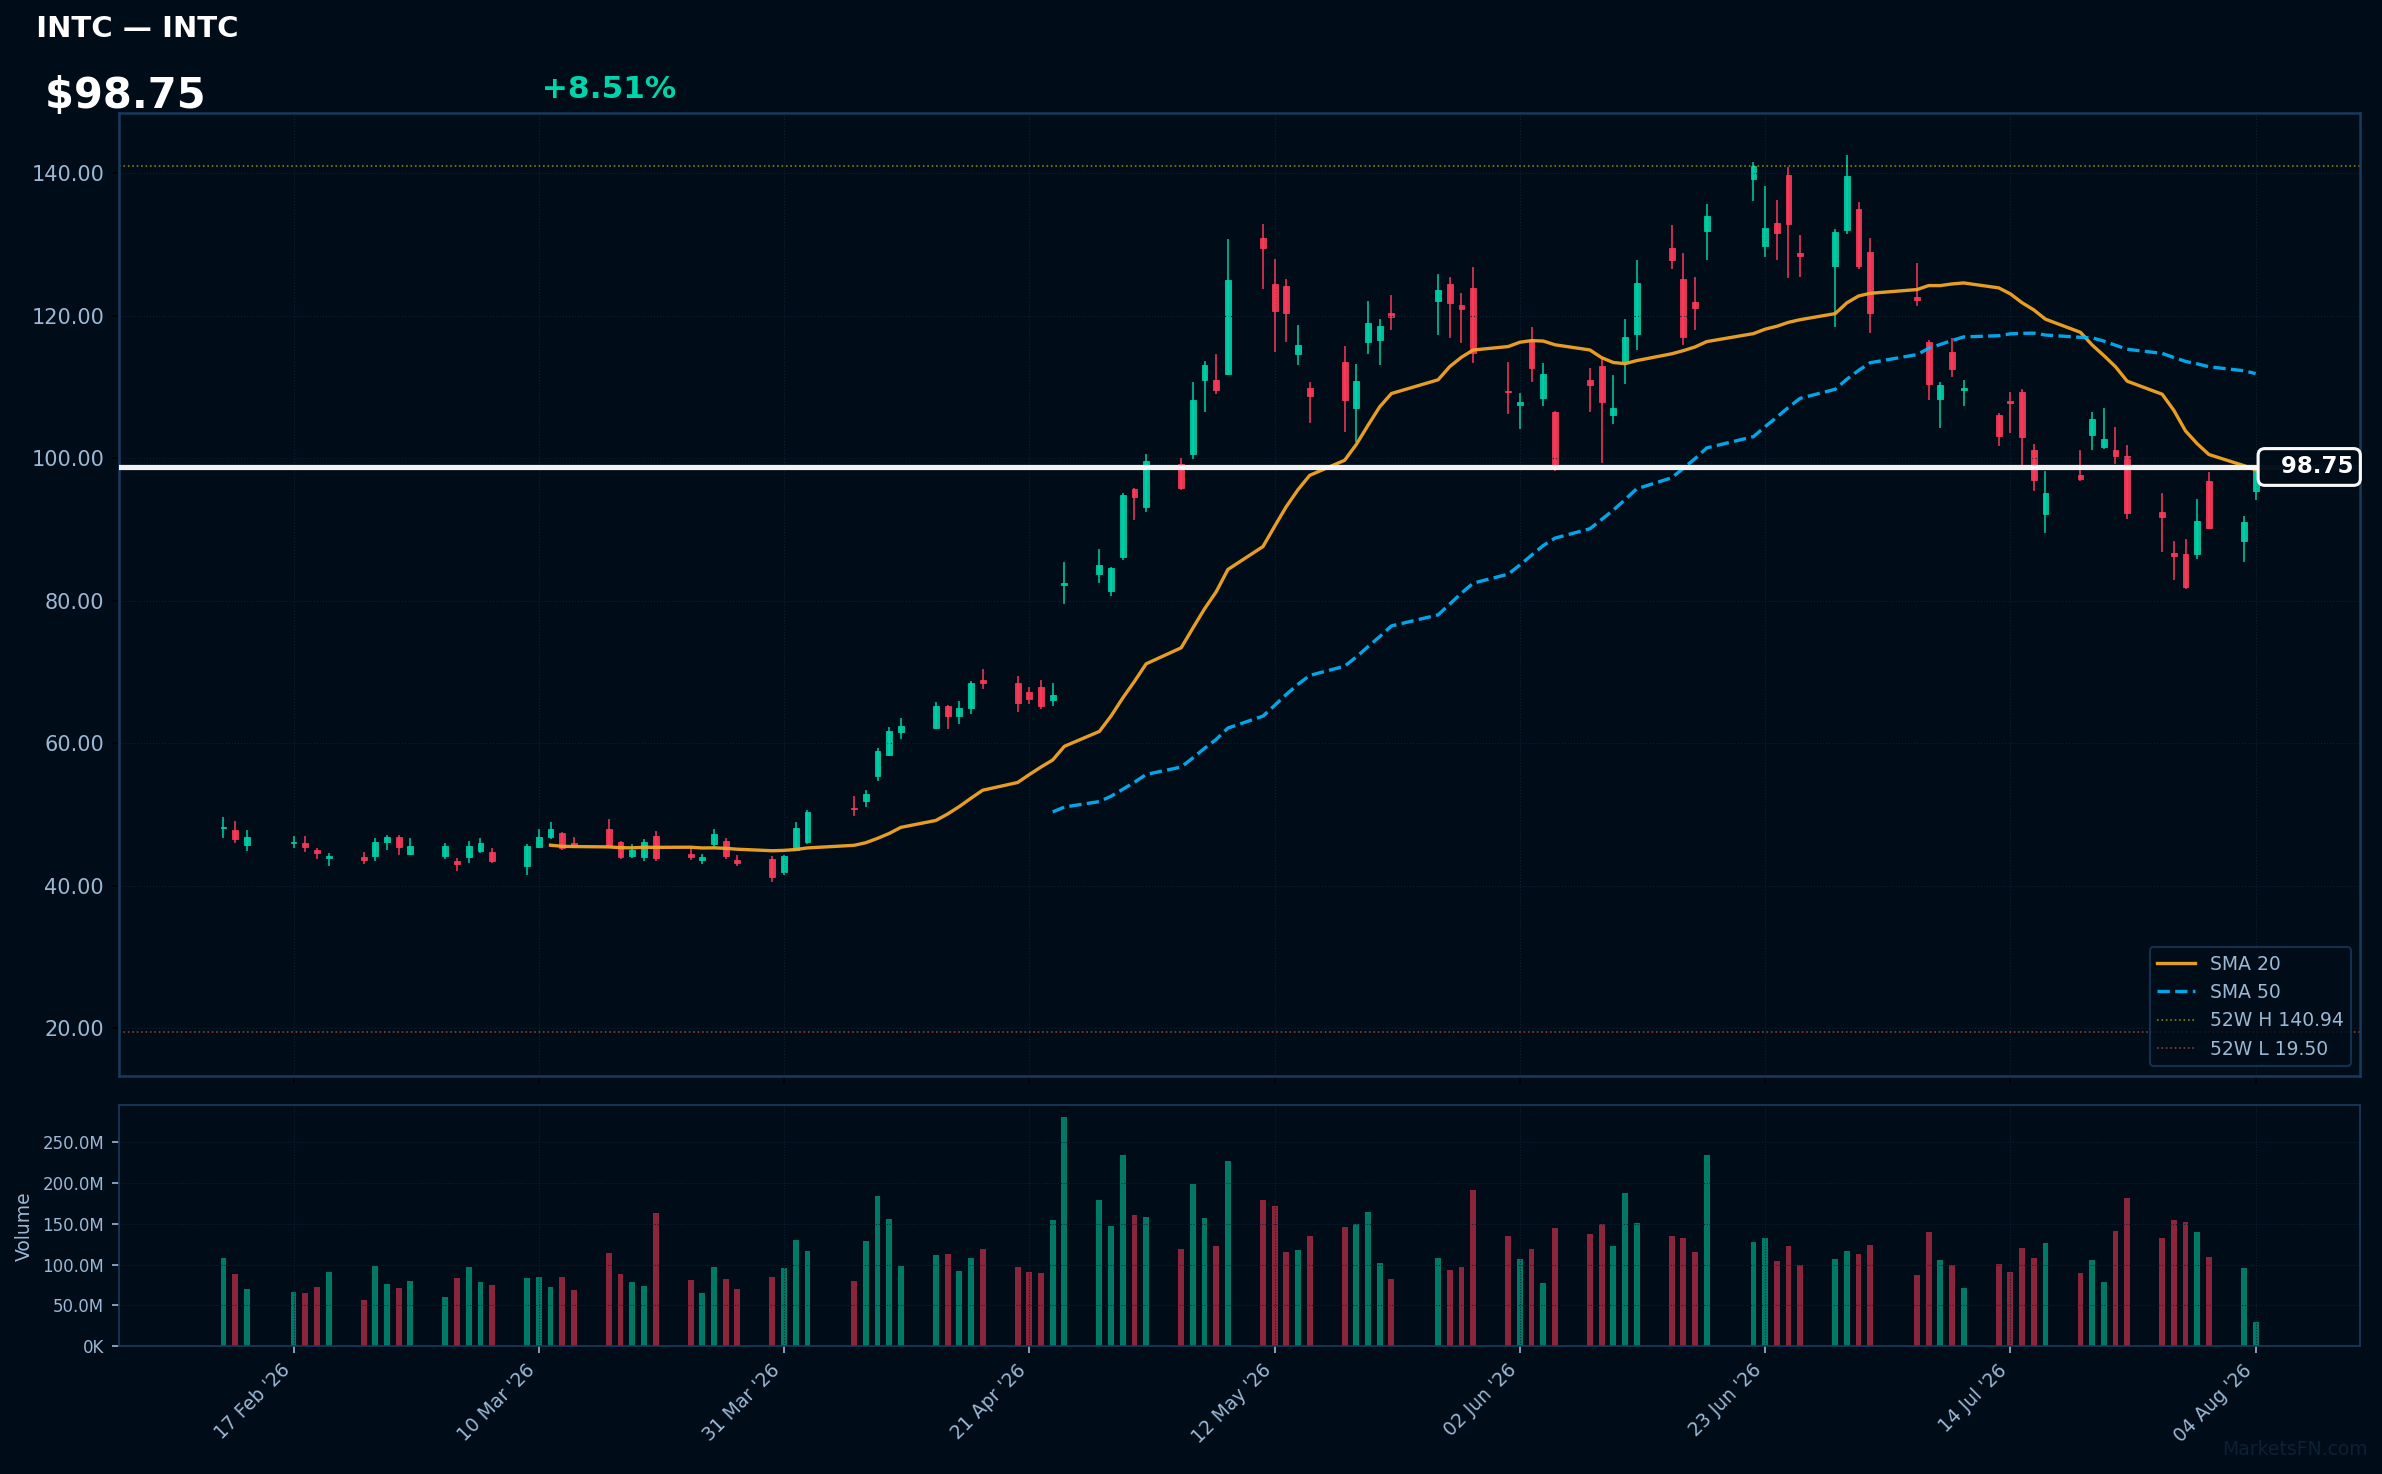Click the 150.0M volume axis label
This screenshot has width=2382, height=1474.
[73, 1225]
